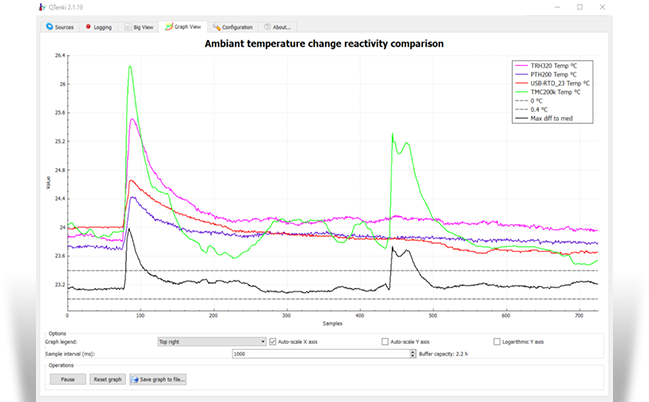The width and height of the screenshot is (649, 402).
Task: Enable Auto-scale Y axis checkbox
Action: tap(386, 341)
